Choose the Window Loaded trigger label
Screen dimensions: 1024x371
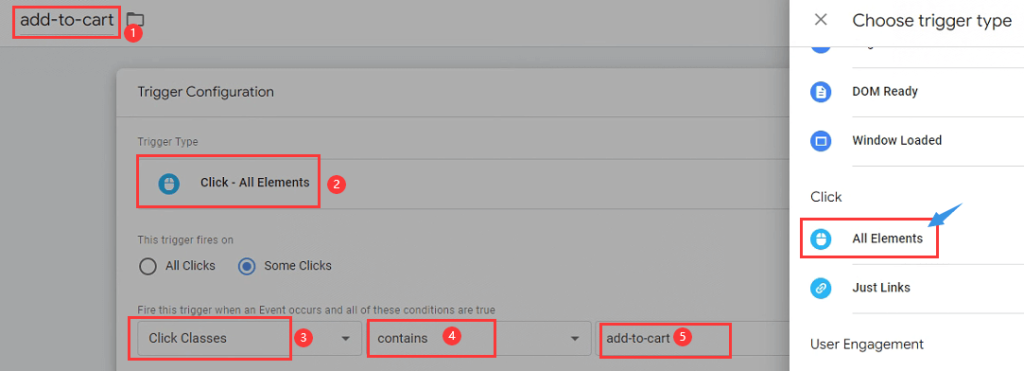pyautogui.click(x=897, y=140)
